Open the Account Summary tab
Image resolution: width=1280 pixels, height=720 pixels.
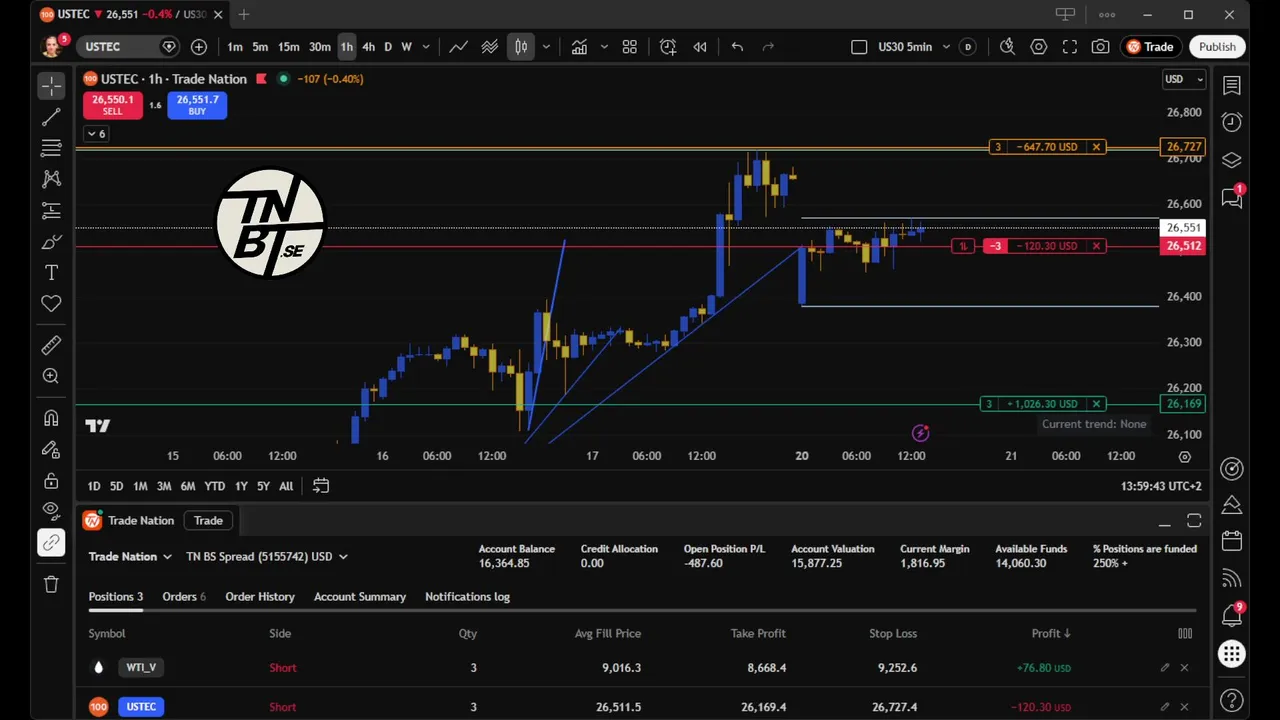(x=360, y=597)
